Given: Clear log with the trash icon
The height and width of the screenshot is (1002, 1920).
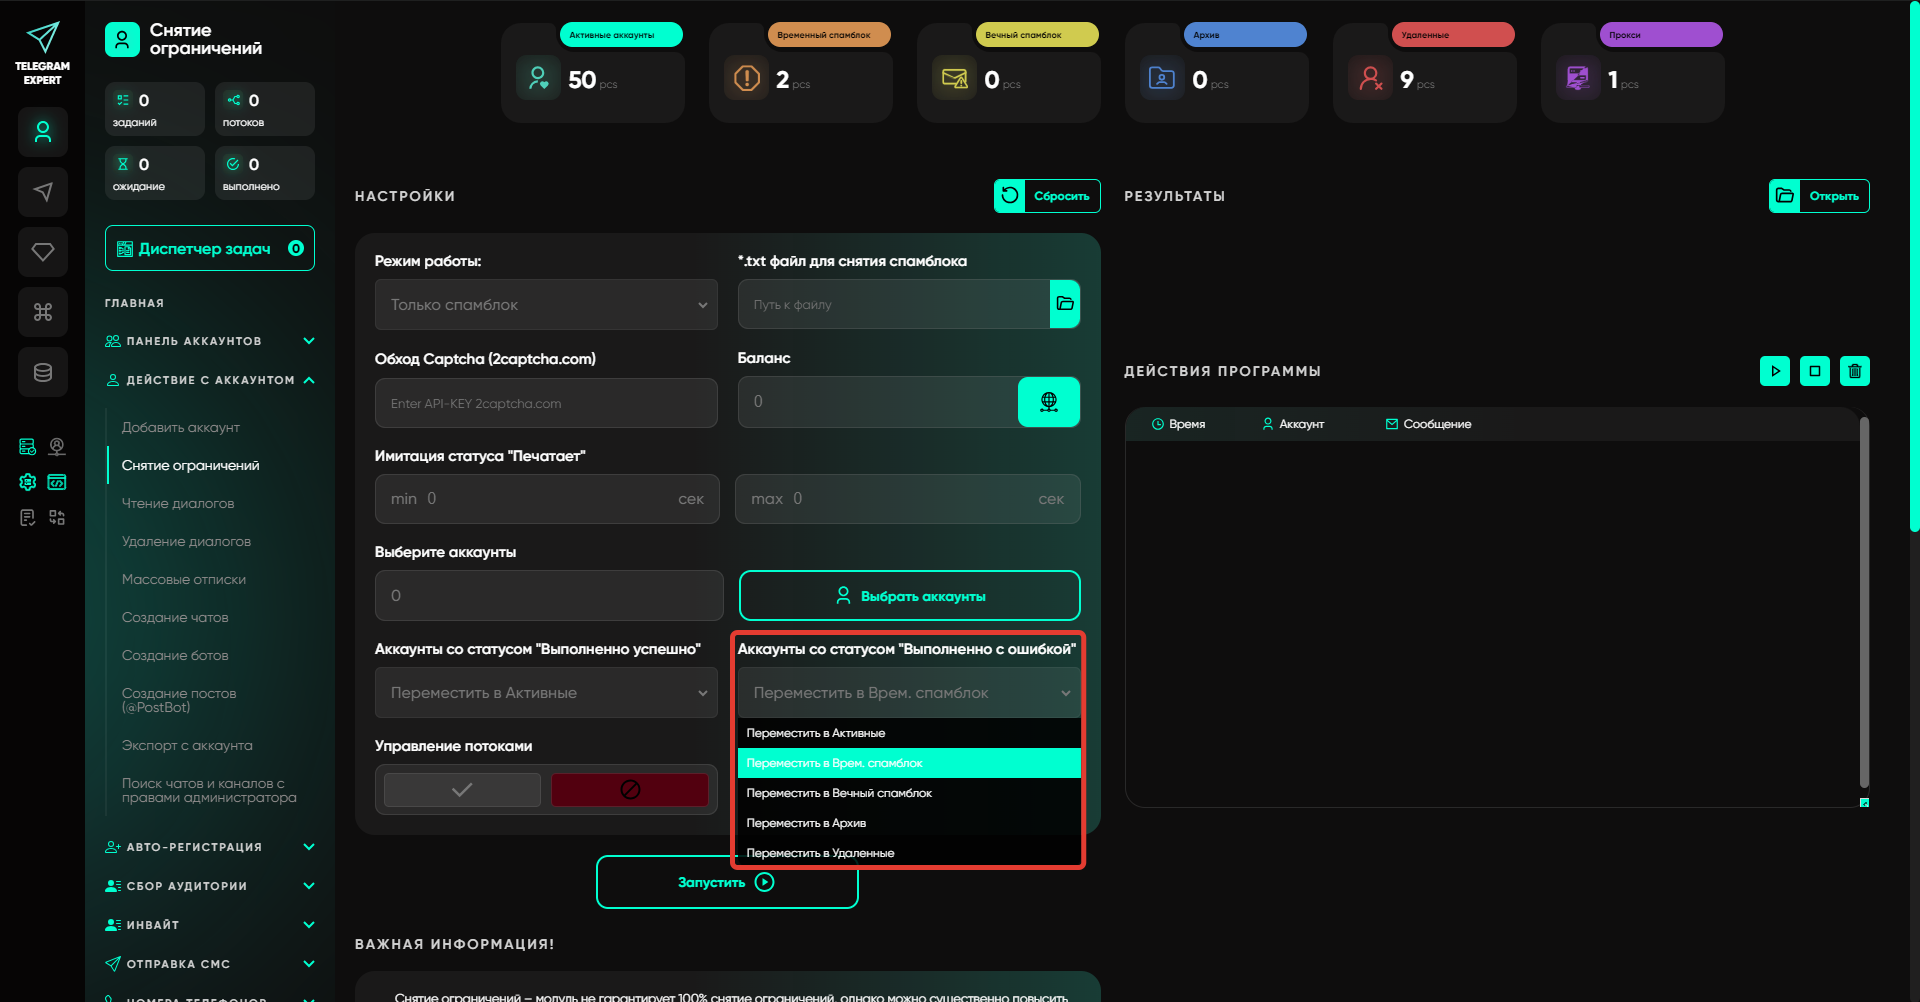Looking at the screenshot, I should tap(1855, 371).
